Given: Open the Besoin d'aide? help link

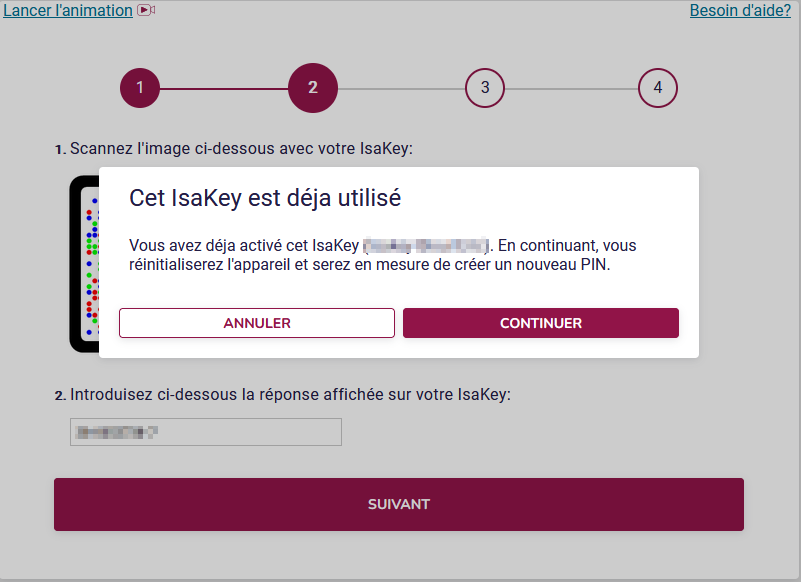Looking at the screenshot, I should click(x=740, y=10).
